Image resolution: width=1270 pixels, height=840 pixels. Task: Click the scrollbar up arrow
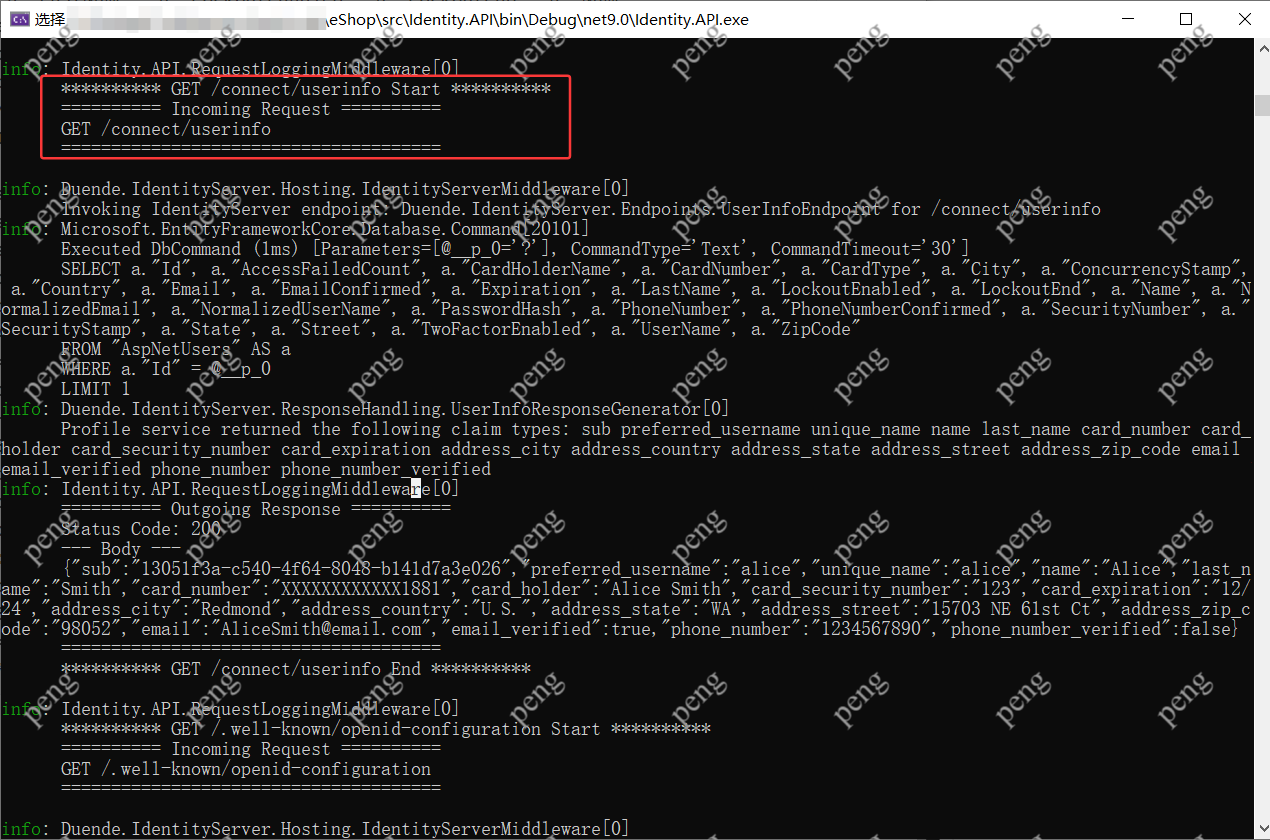click(1260, 47)
